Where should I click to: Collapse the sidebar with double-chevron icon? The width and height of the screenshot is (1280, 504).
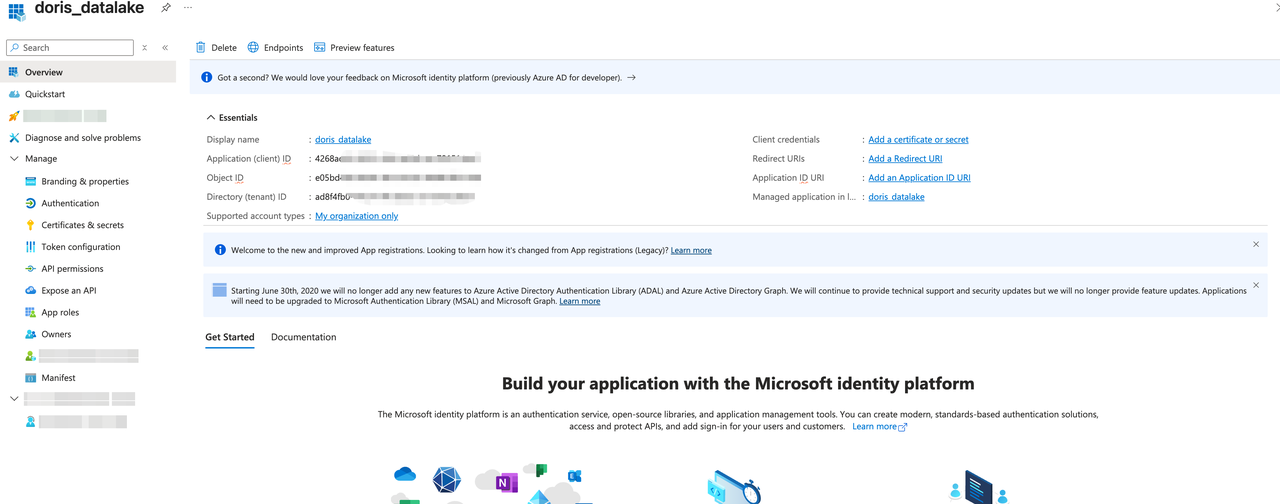click(x=165, y=47)
